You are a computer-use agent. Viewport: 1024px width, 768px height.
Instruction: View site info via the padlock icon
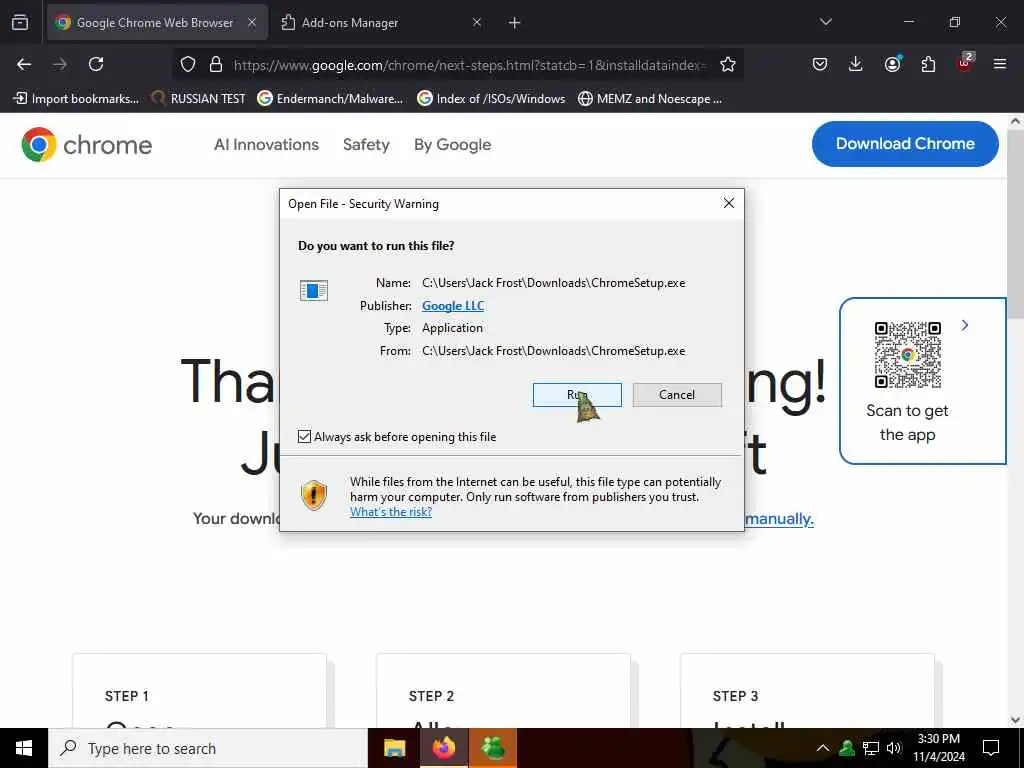point(216,64)
